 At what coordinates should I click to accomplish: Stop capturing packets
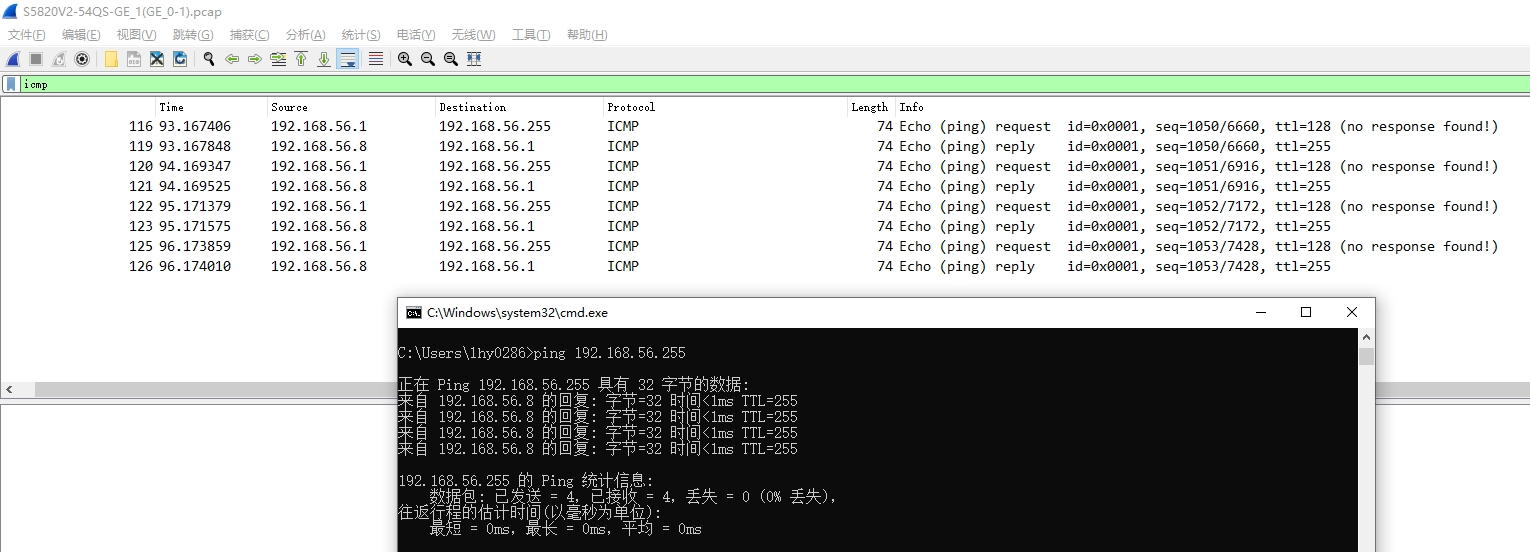[36, 59]
